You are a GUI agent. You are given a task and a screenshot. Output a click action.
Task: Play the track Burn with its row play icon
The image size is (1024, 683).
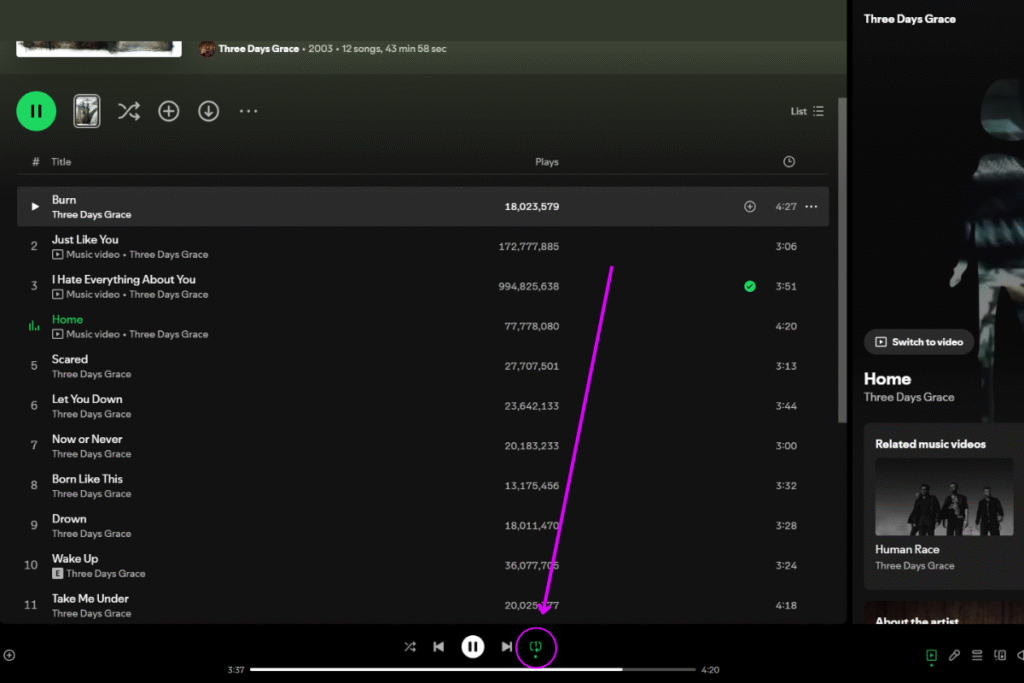coord(35,206)
